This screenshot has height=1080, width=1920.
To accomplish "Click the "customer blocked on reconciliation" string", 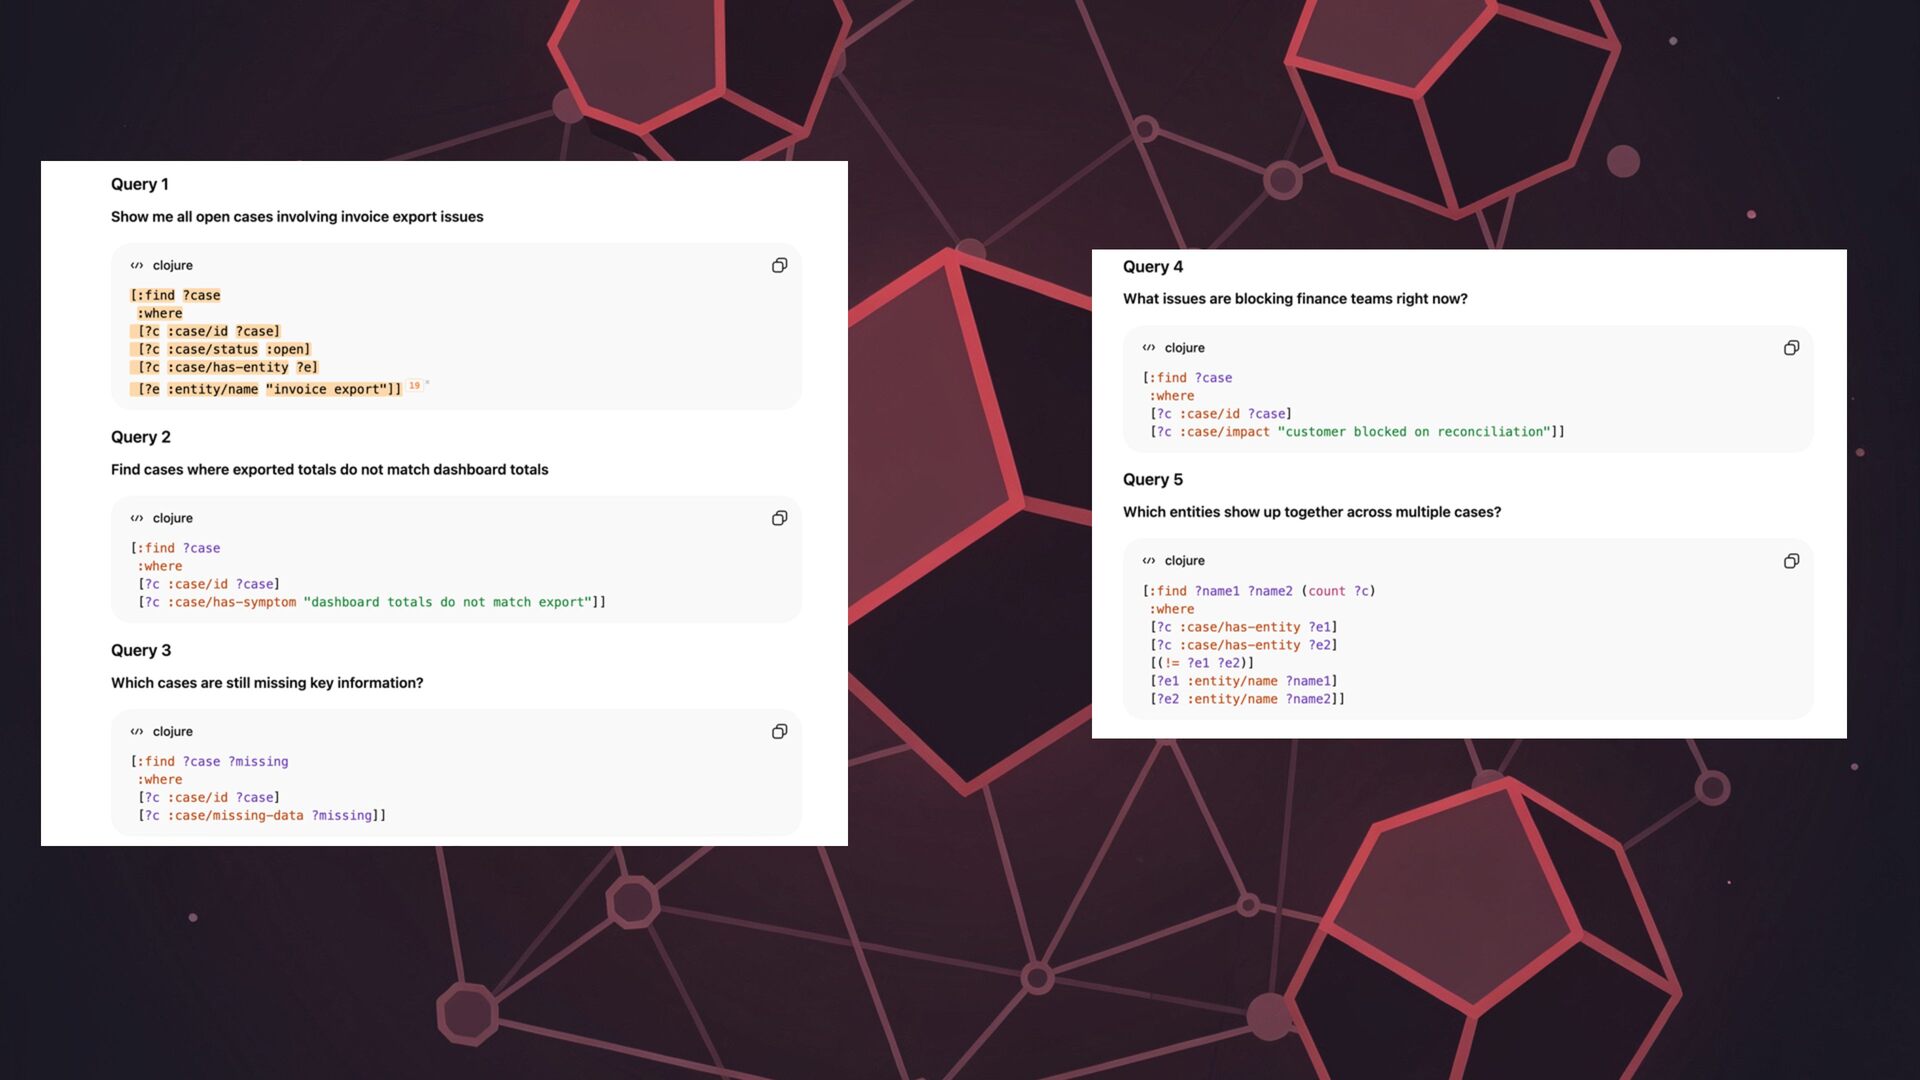I will (1413, 432).
